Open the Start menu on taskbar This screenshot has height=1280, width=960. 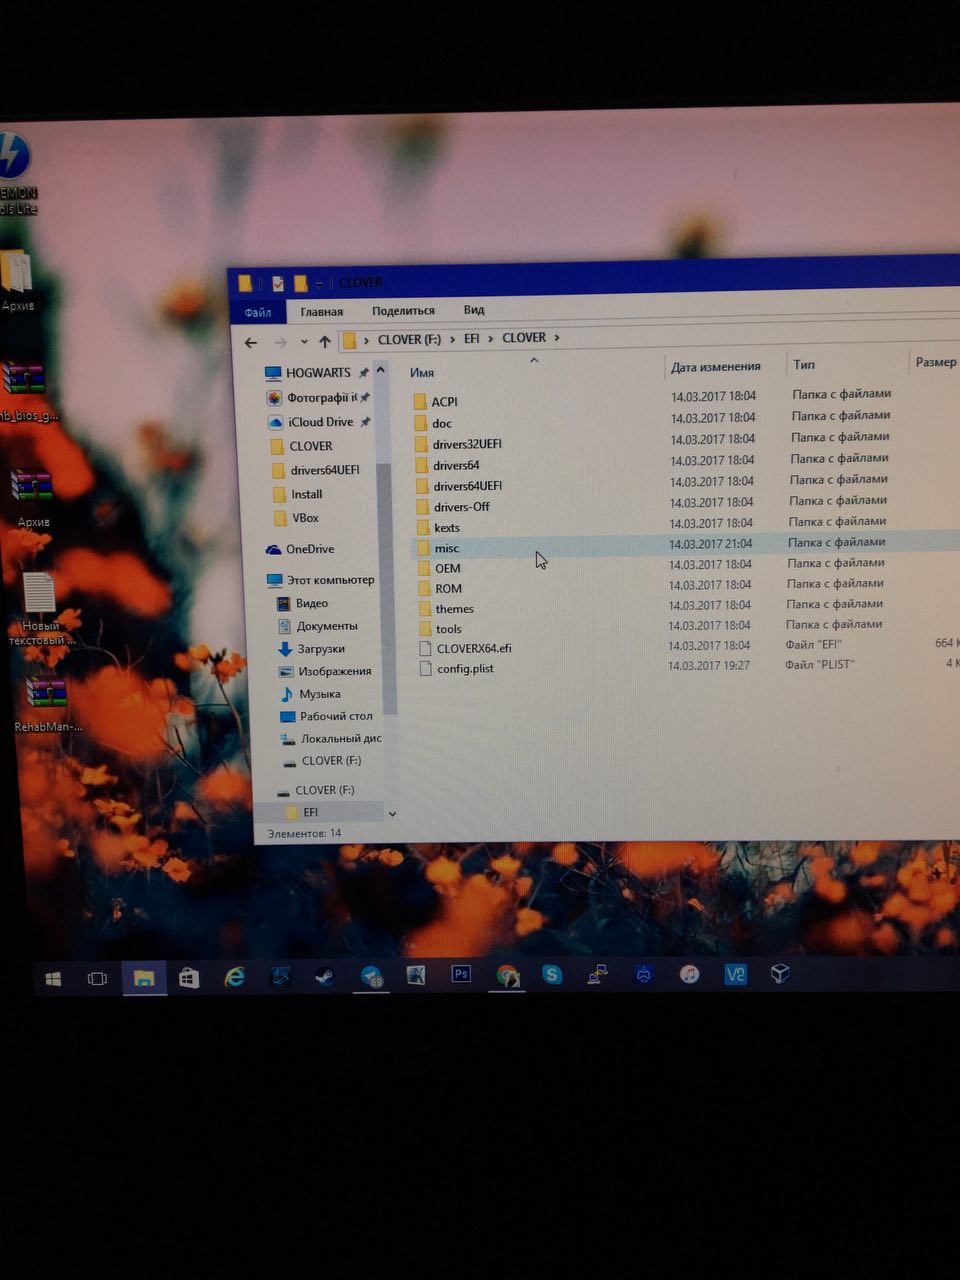tap(53, 979)
